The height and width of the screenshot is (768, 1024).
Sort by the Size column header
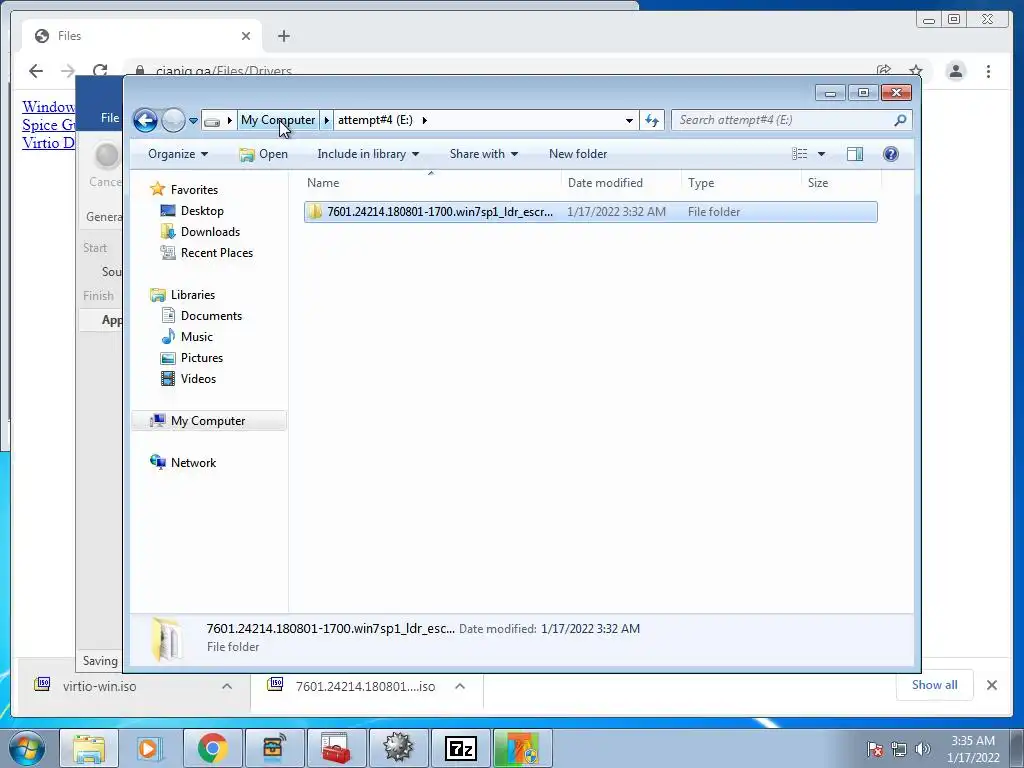coord(841,183)
